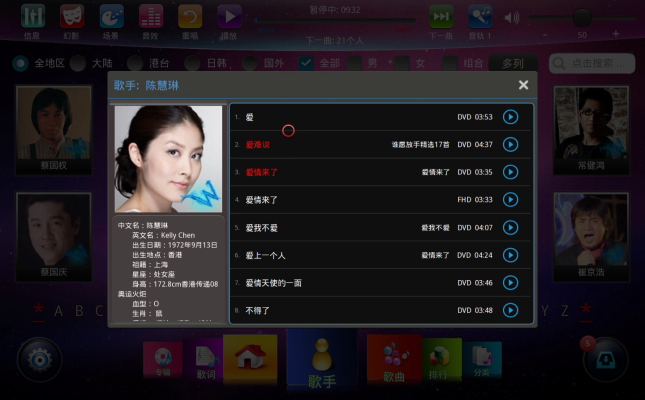The height and width of the screenshot is (400, 645).
Task: Play song 1 爱
Action: point(510,117)
